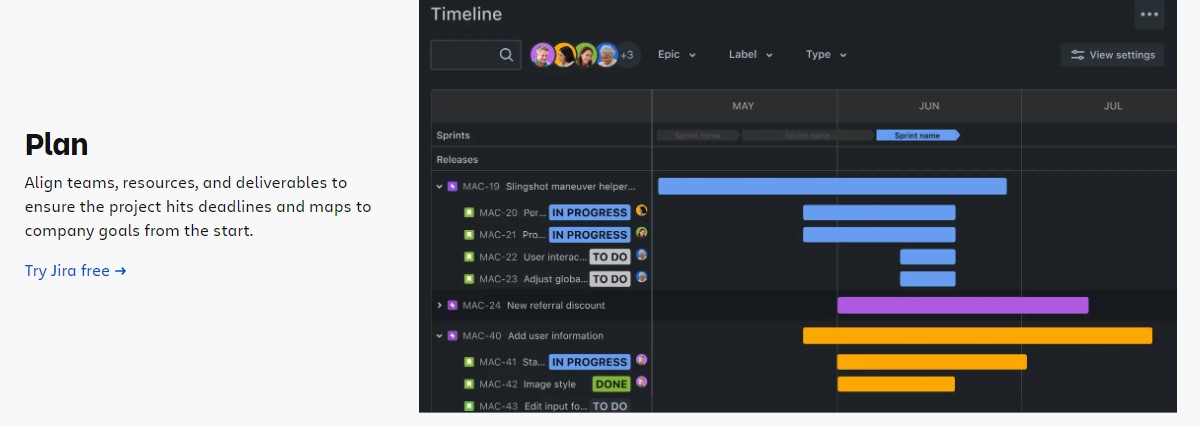Screen dimensions: 1200x426
Task: Click the MAC-41 assignee avatar
Action: [x=642, y=360]
